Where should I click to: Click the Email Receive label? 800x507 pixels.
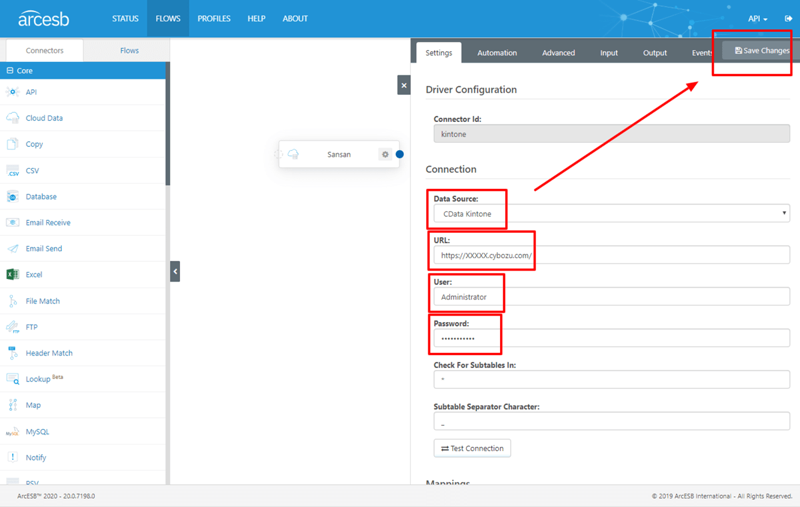(x=48, y=222)
